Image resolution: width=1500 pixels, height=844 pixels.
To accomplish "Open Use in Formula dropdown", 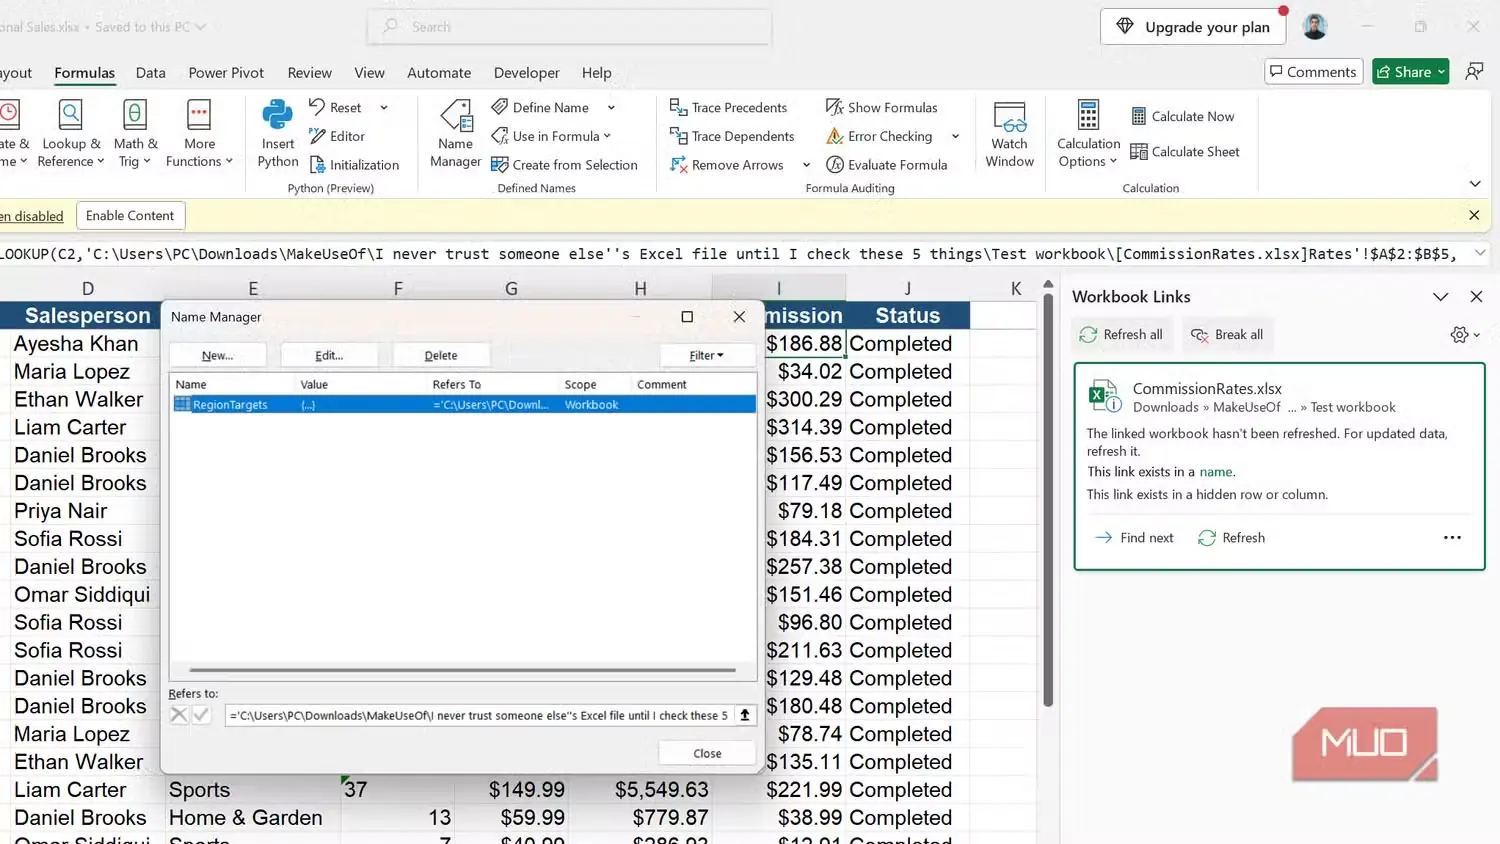I will [551, 136].
